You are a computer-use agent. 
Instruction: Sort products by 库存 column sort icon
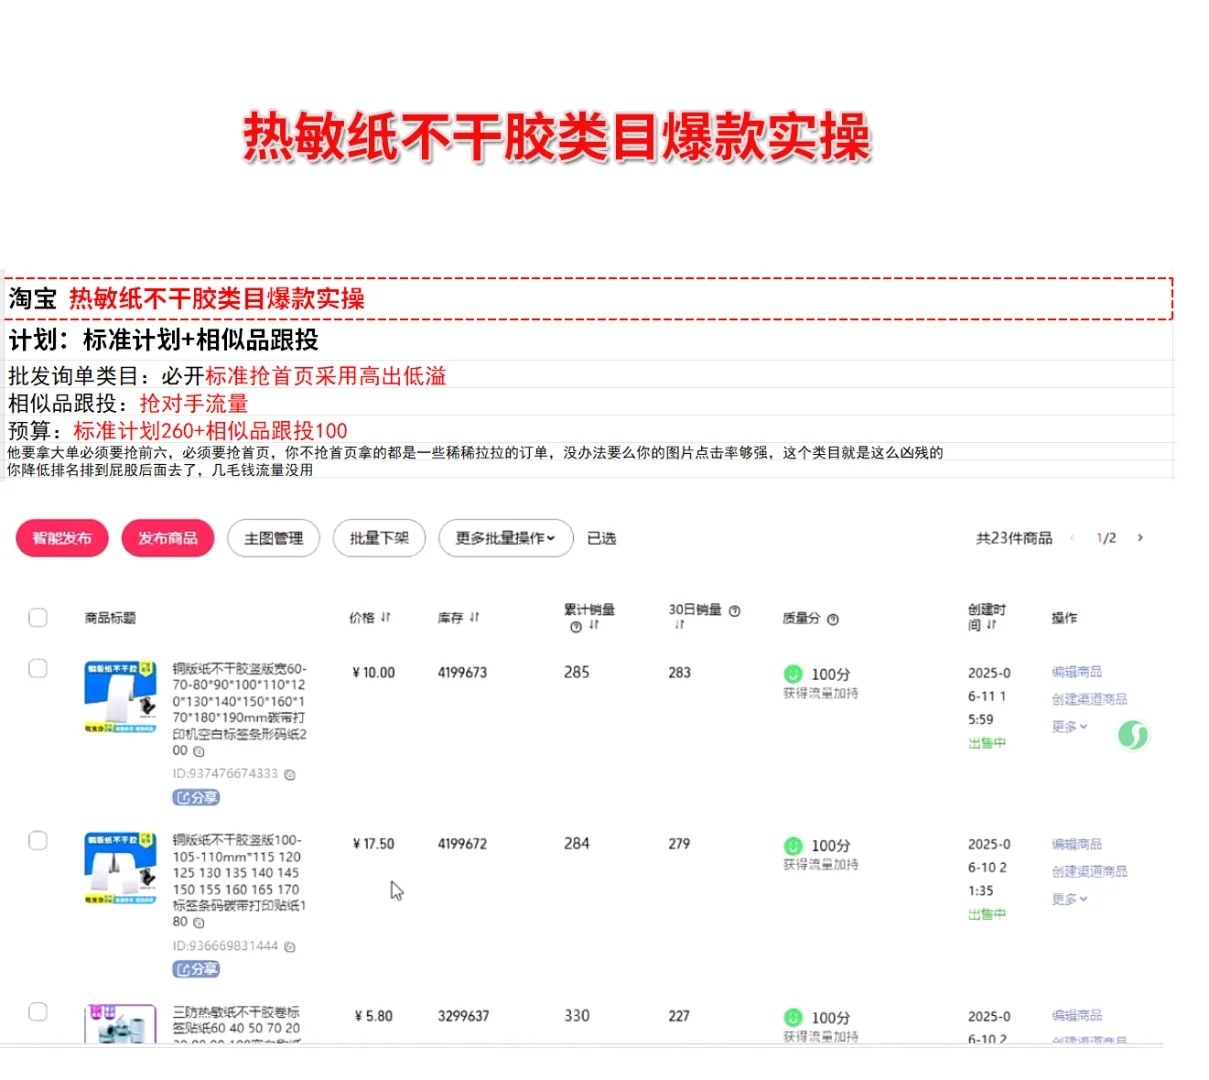[474, 618]
